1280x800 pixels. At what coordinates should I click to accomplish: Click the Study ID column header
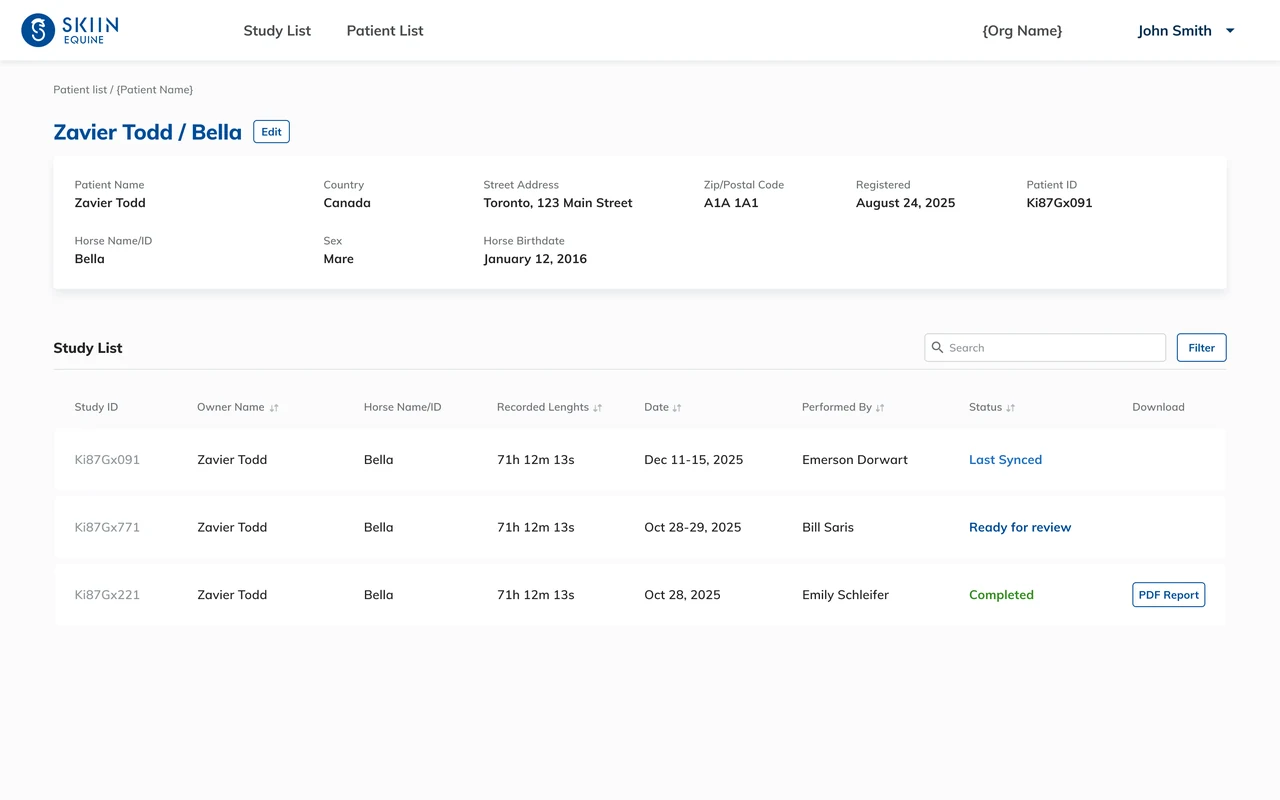tap(96, 408)
